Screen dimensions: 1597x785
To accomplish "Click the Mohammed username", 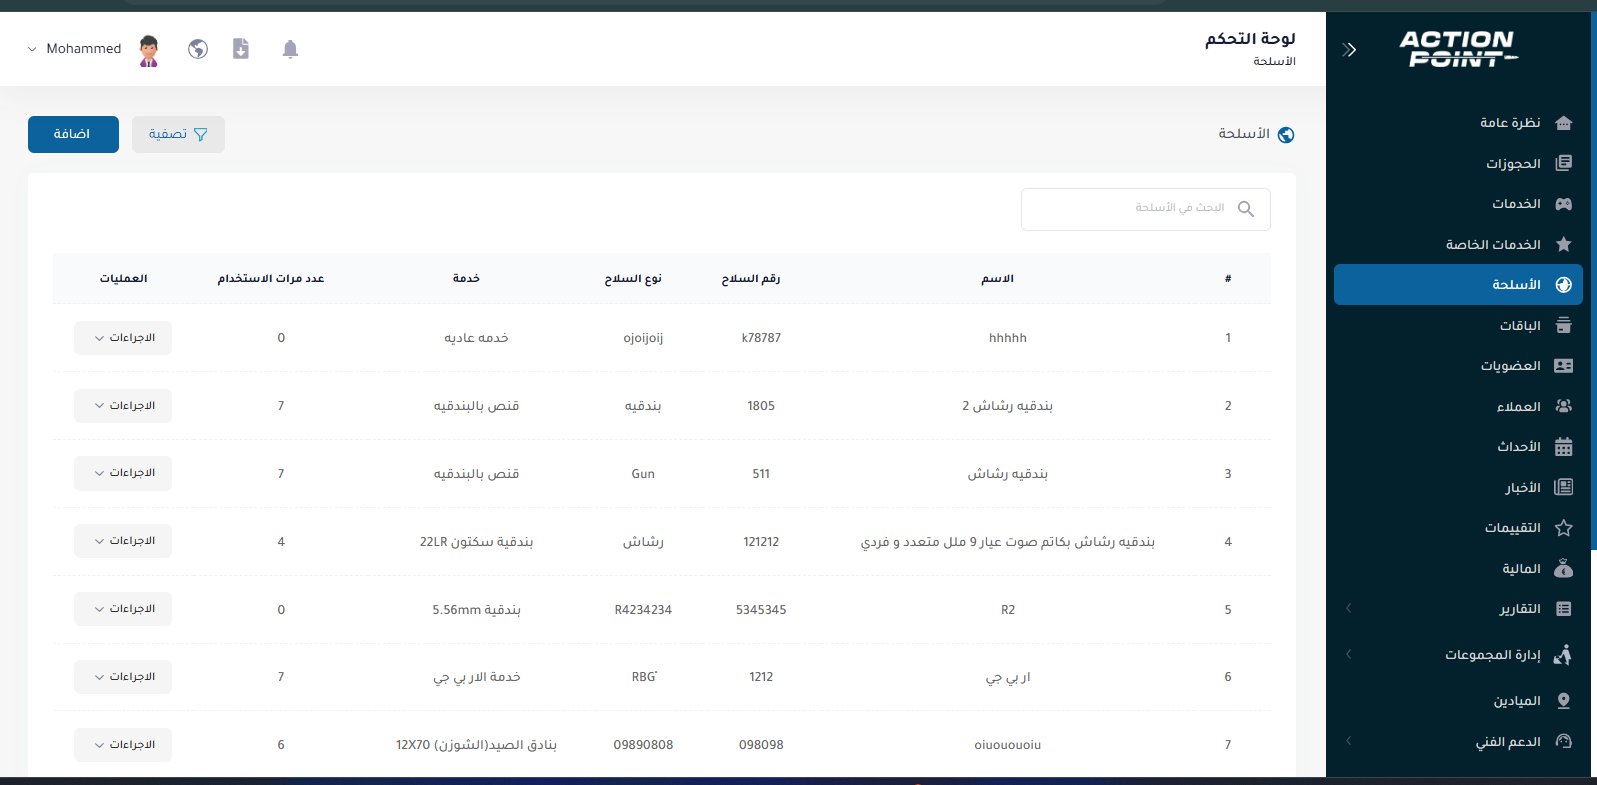I will pos(84,49).
